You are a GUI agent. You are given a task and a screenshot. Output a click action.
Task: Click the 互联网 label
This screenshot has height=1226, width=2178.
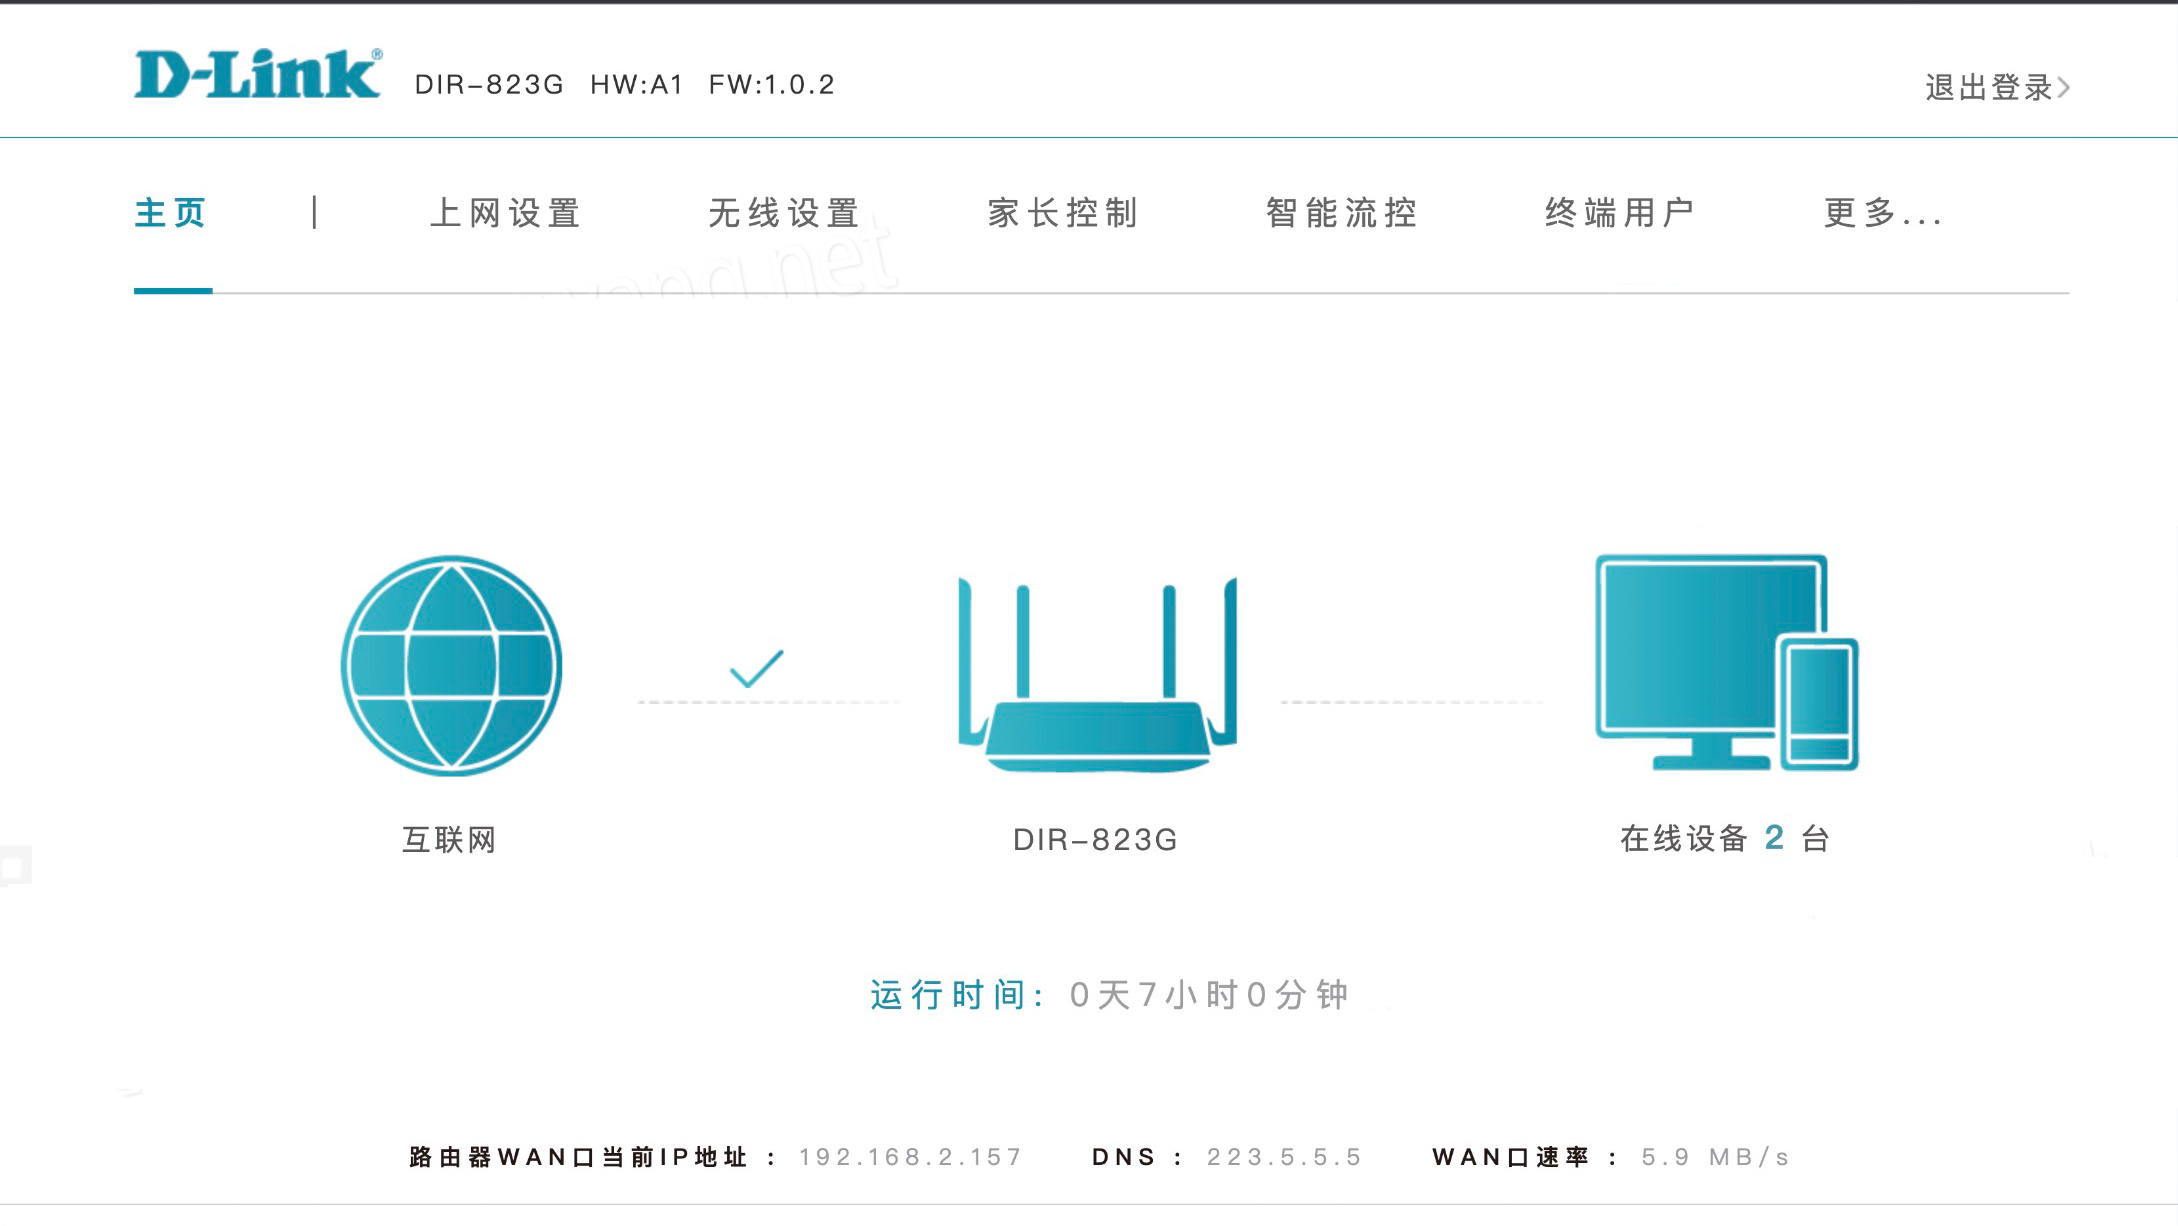click(x=449, y=839)
